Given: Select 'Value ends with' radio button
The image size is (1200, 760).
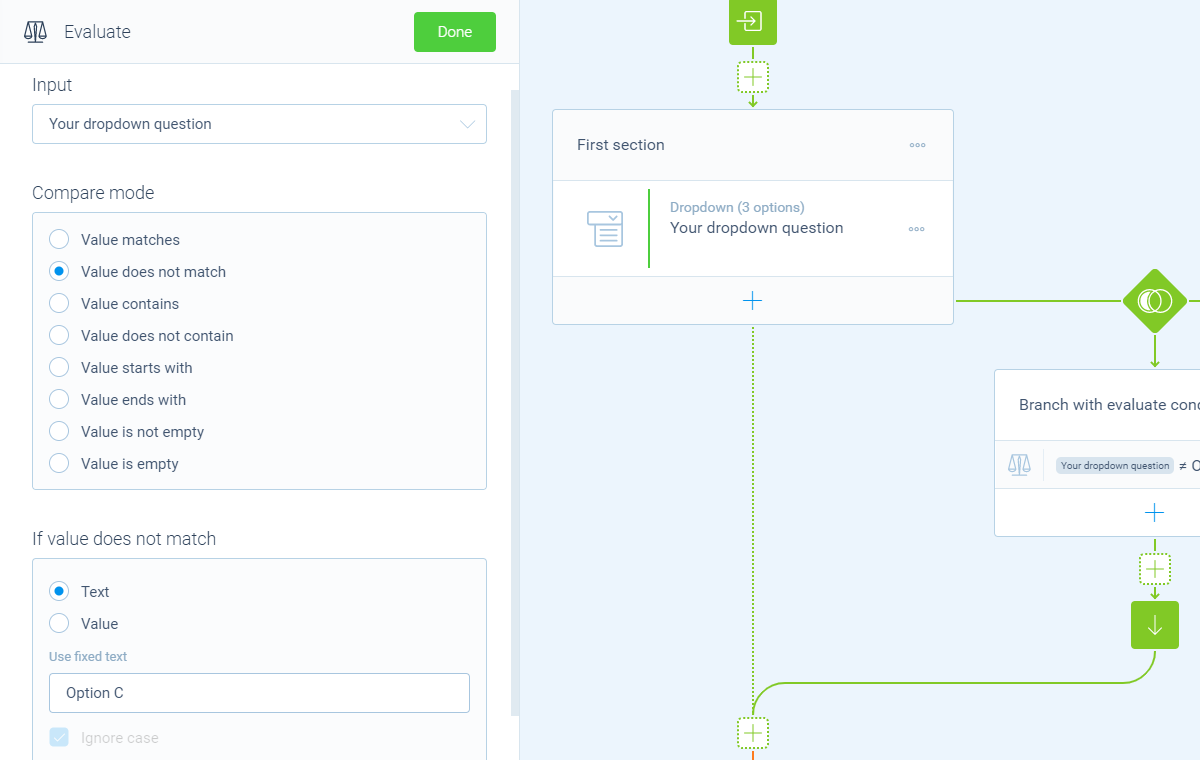Looking at the screenshot, I should pyautogui.click(x=59, y=400).
